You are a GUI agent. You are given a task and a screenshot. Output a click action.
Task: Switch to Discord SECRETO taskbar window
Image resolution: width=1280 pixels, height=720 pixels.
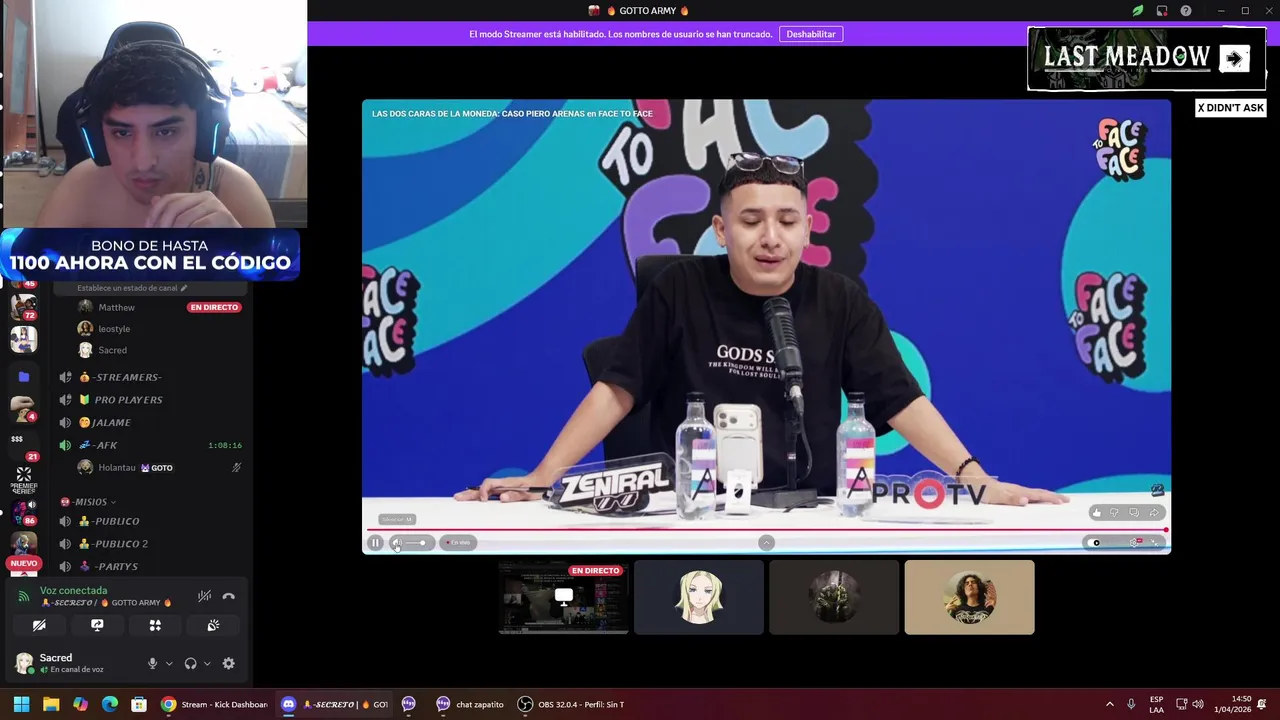334,704
